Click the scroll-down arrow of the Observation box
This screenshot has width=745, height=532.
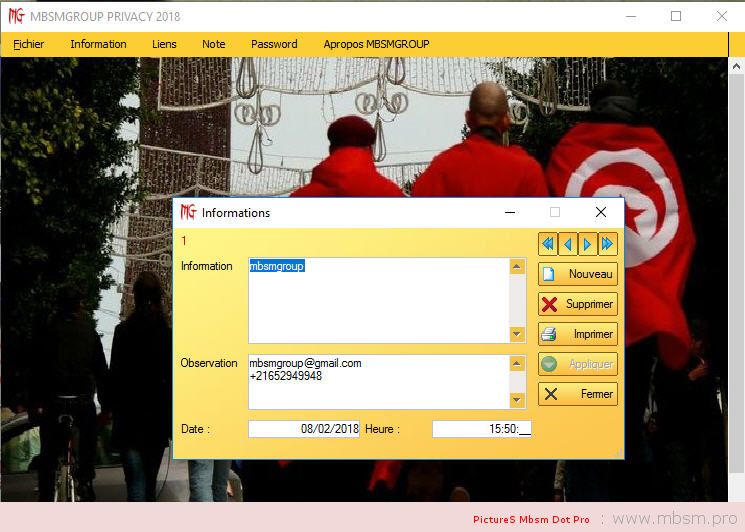(517, 400)
